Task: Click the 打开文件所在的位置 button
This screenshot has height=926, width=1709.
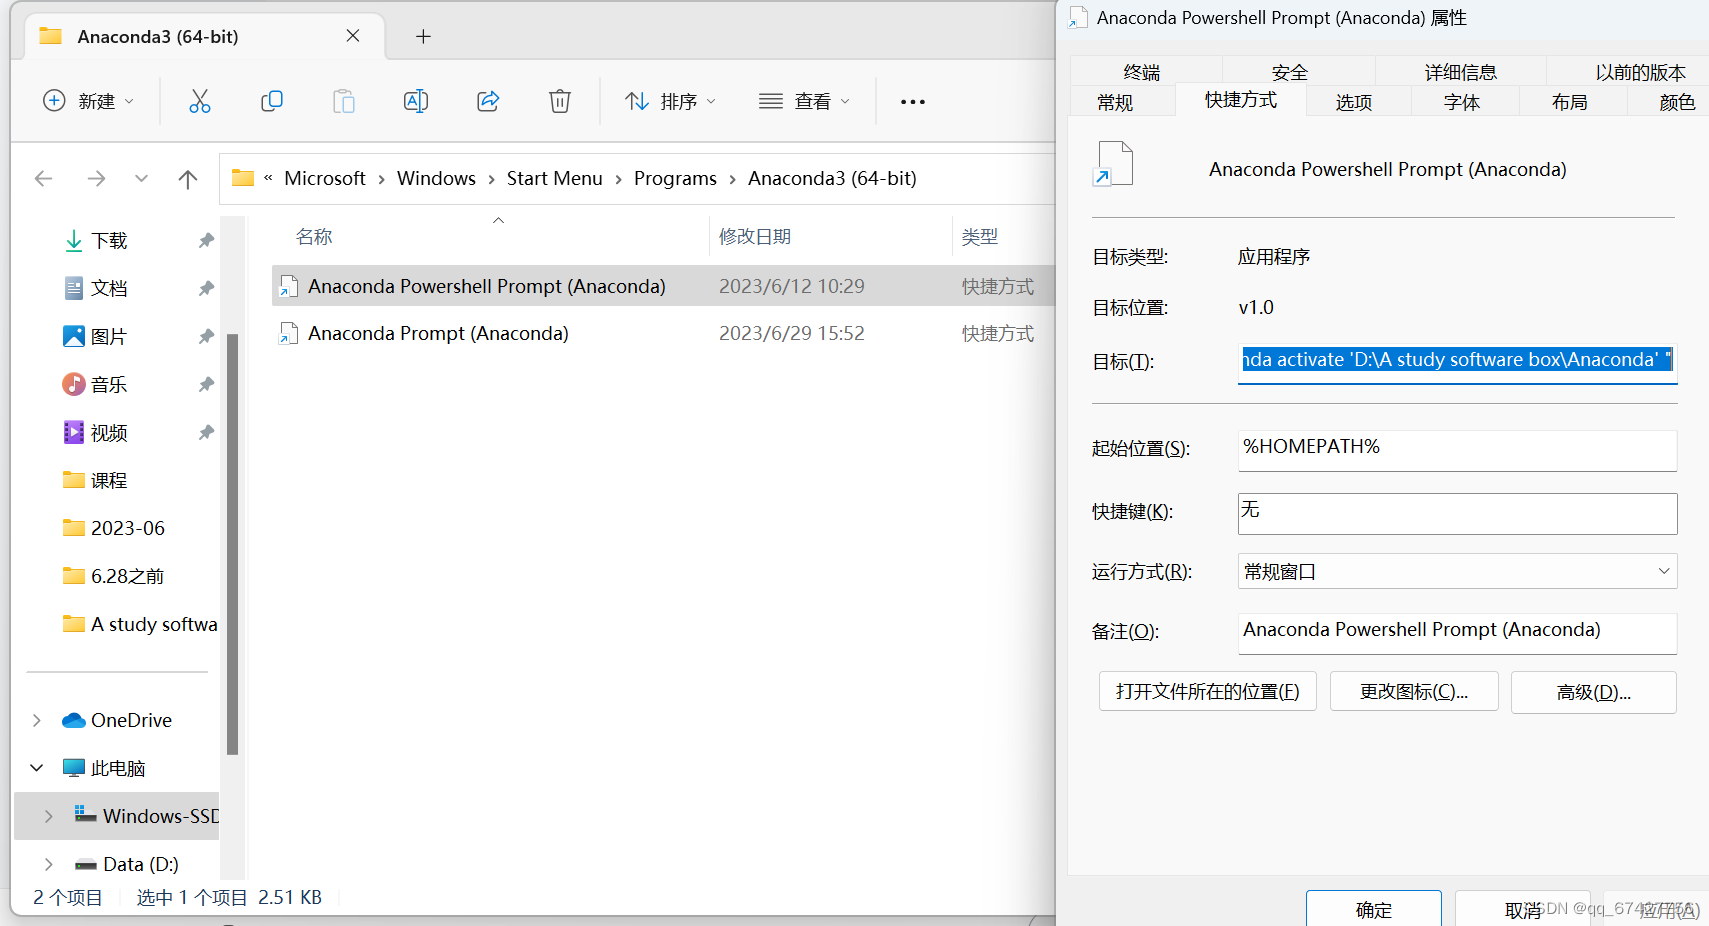Action: 1207,691
